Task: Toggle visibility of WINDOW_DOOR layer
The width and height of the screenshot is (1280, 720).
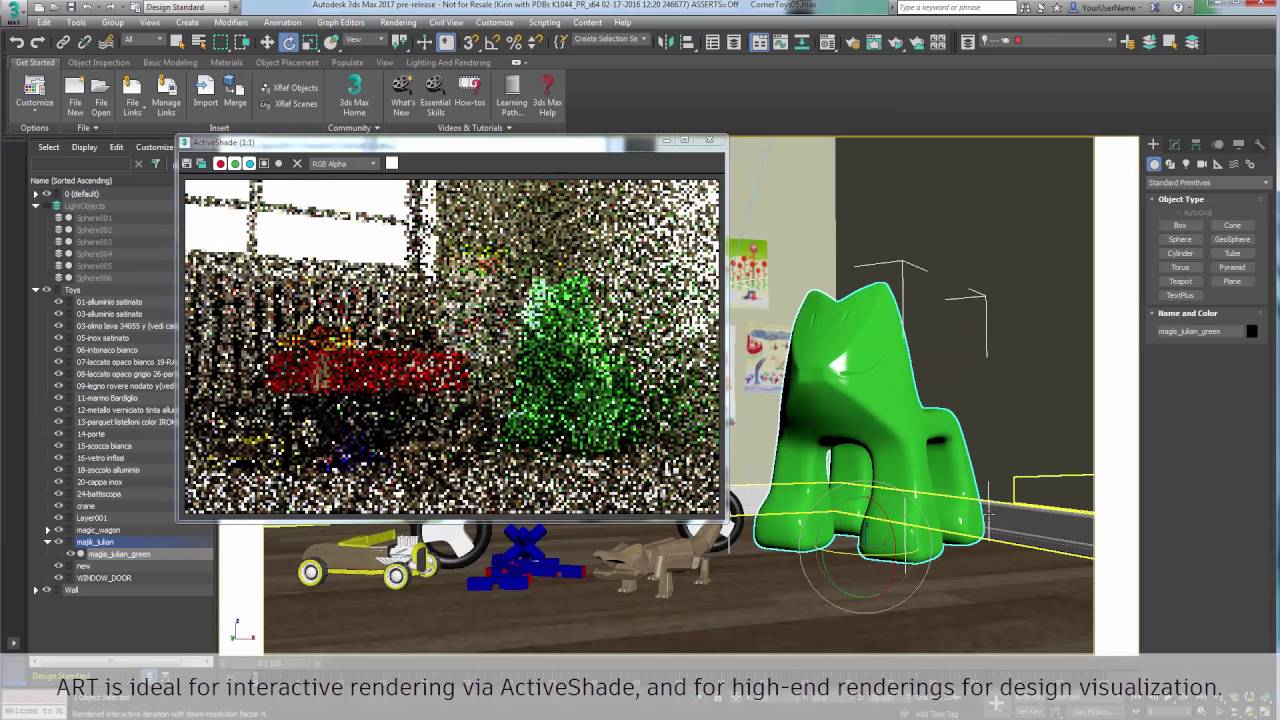Action: coord(58,578)
